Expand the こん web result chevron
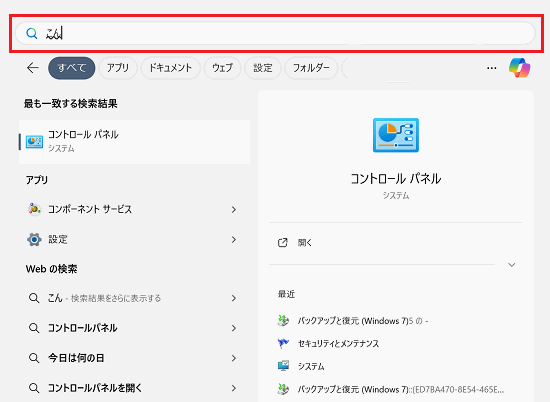Viewport: 550px width, 402px height. 234,298
